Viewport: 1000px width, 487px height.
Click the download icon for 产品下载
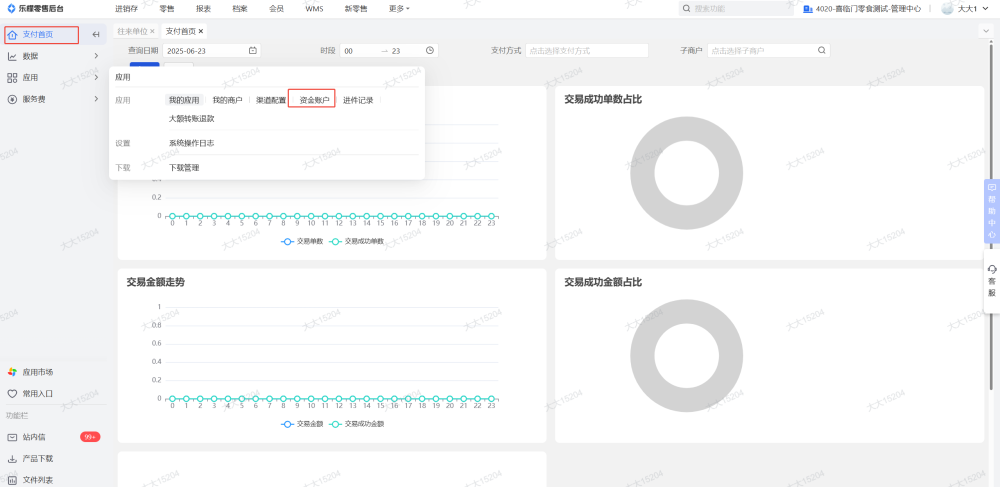12,459
